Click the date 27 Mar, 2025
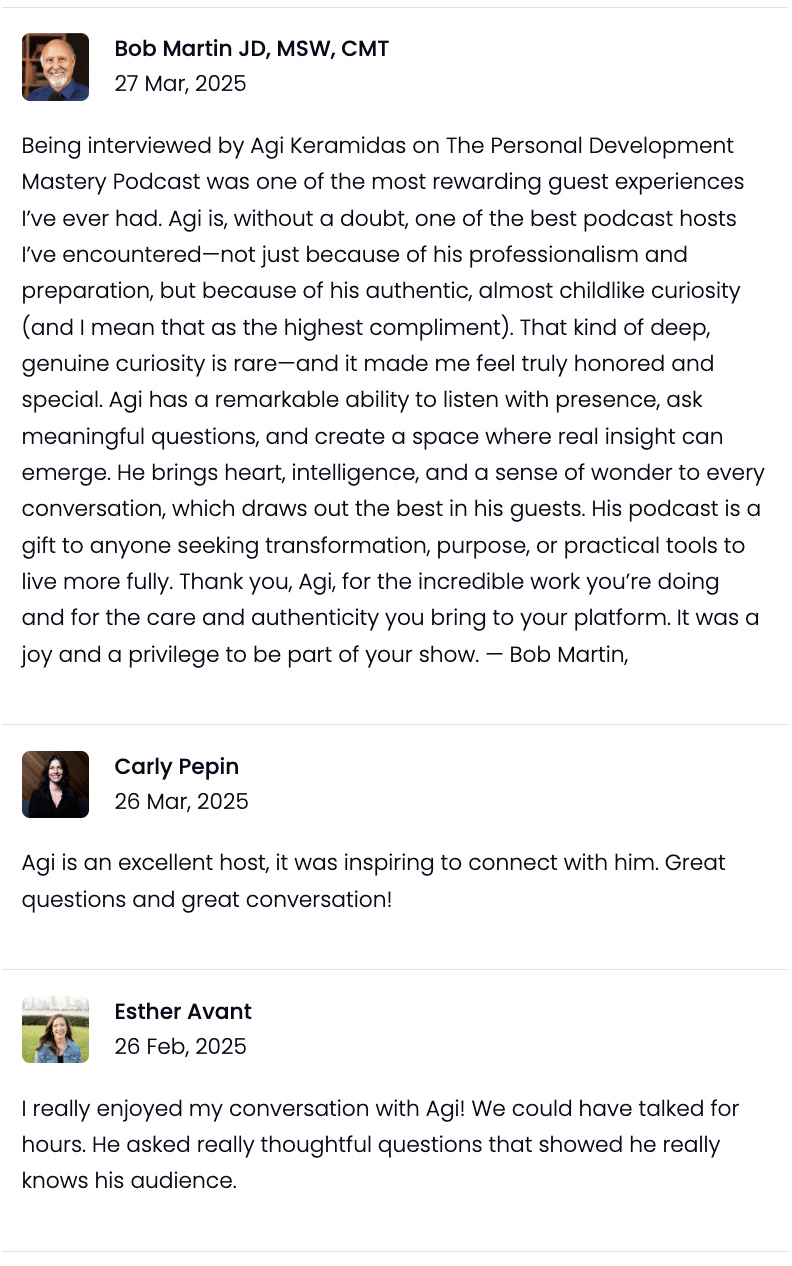792x1266 pixels. (x=180, y=83)
